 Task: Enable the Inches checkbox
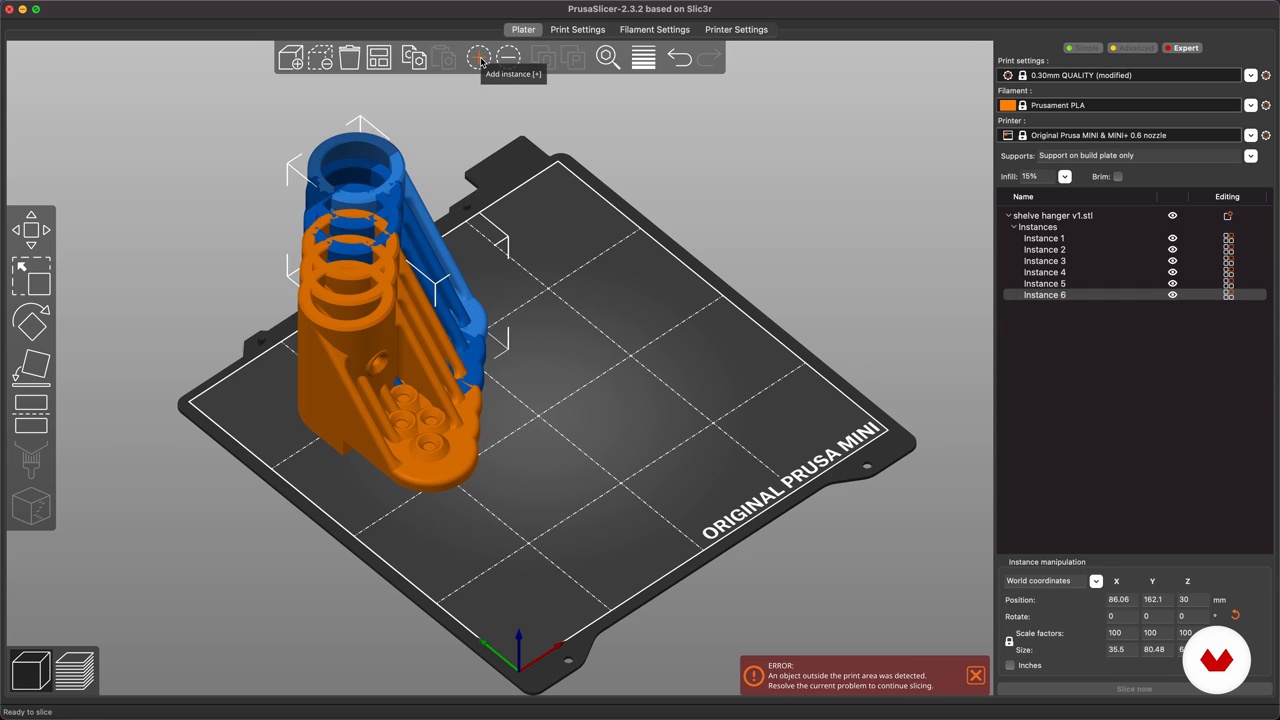1010,666
